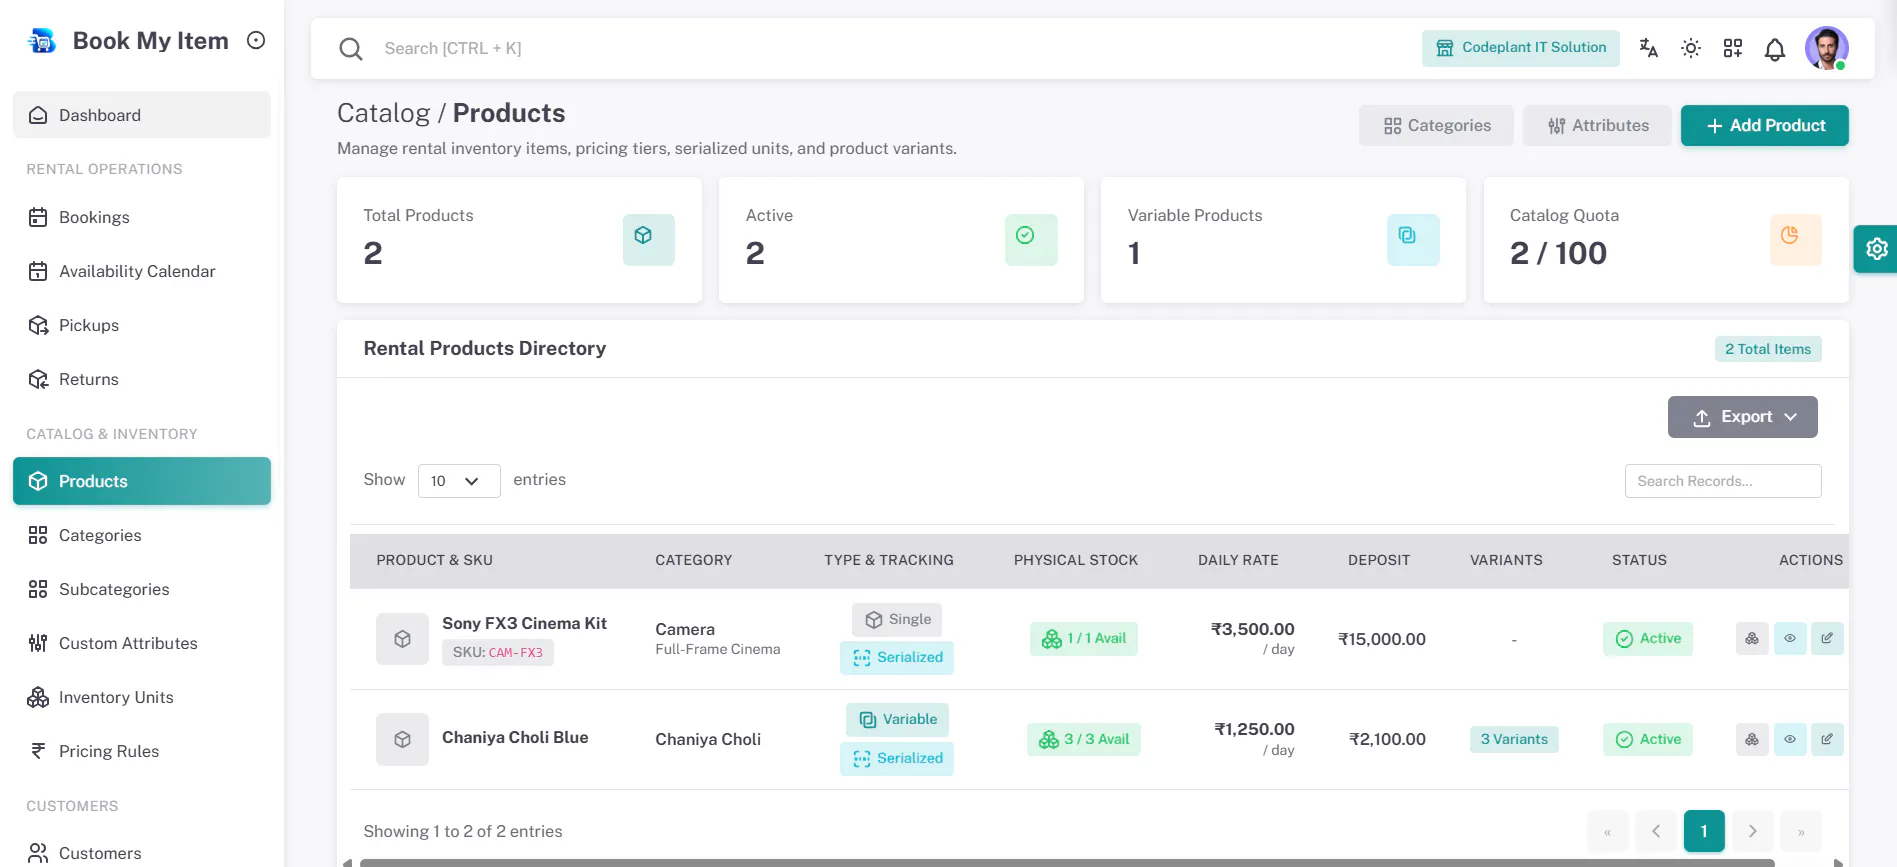
Task: Focus the Search Records field
Action: pos(1723,481)
